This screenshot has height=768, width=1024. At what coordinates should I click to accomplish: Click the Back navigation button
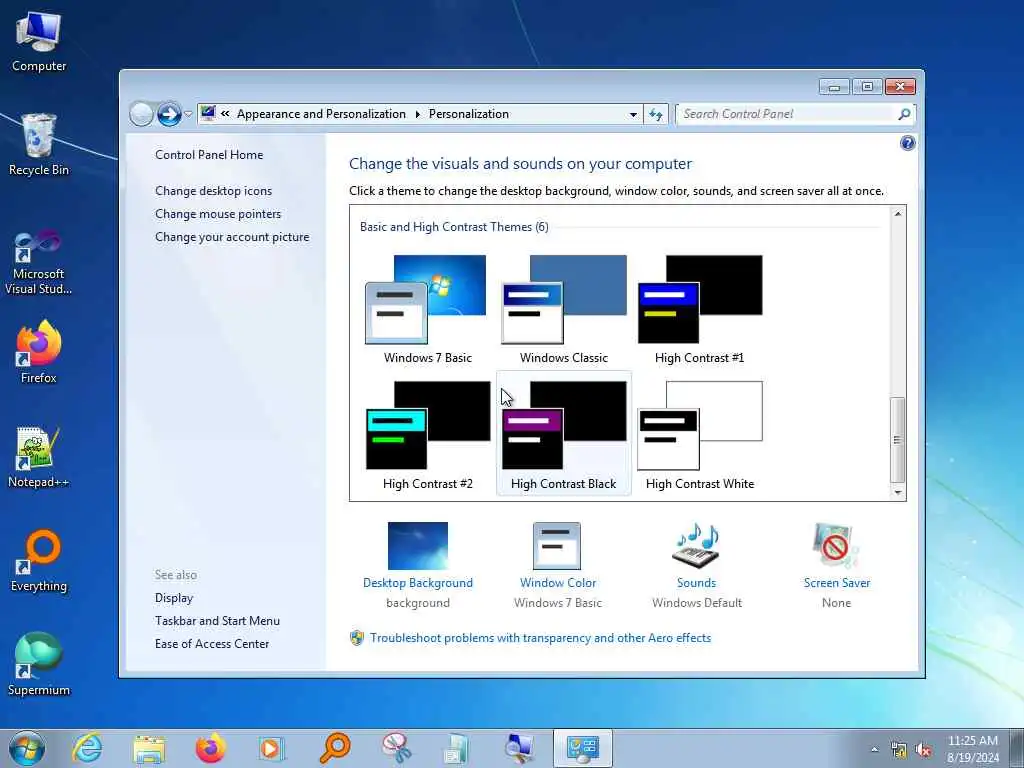pos(142,114)
